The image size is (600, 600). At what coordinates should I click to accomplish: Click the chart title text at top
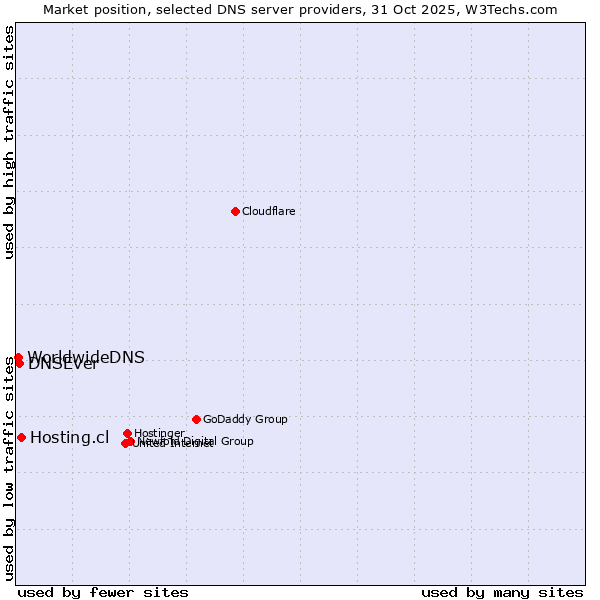(x=300, y=9)
